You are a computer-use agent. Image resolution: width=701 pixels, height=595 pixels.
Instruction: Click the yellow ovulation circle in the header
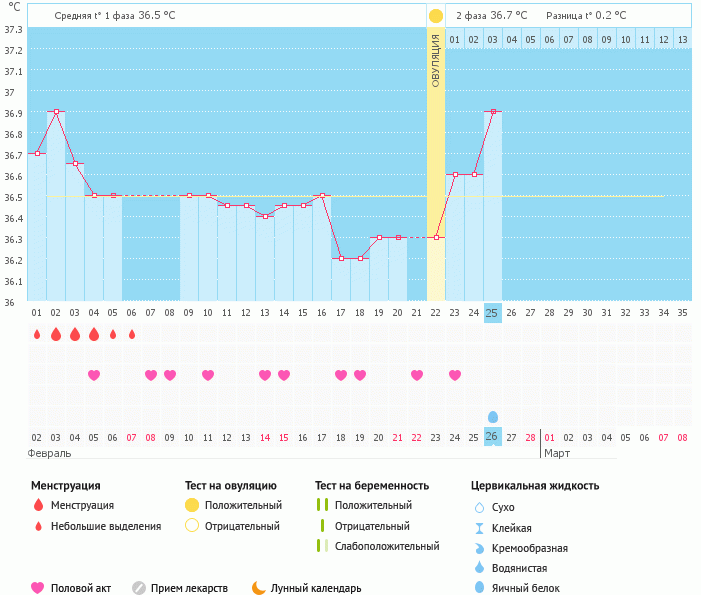436,16
